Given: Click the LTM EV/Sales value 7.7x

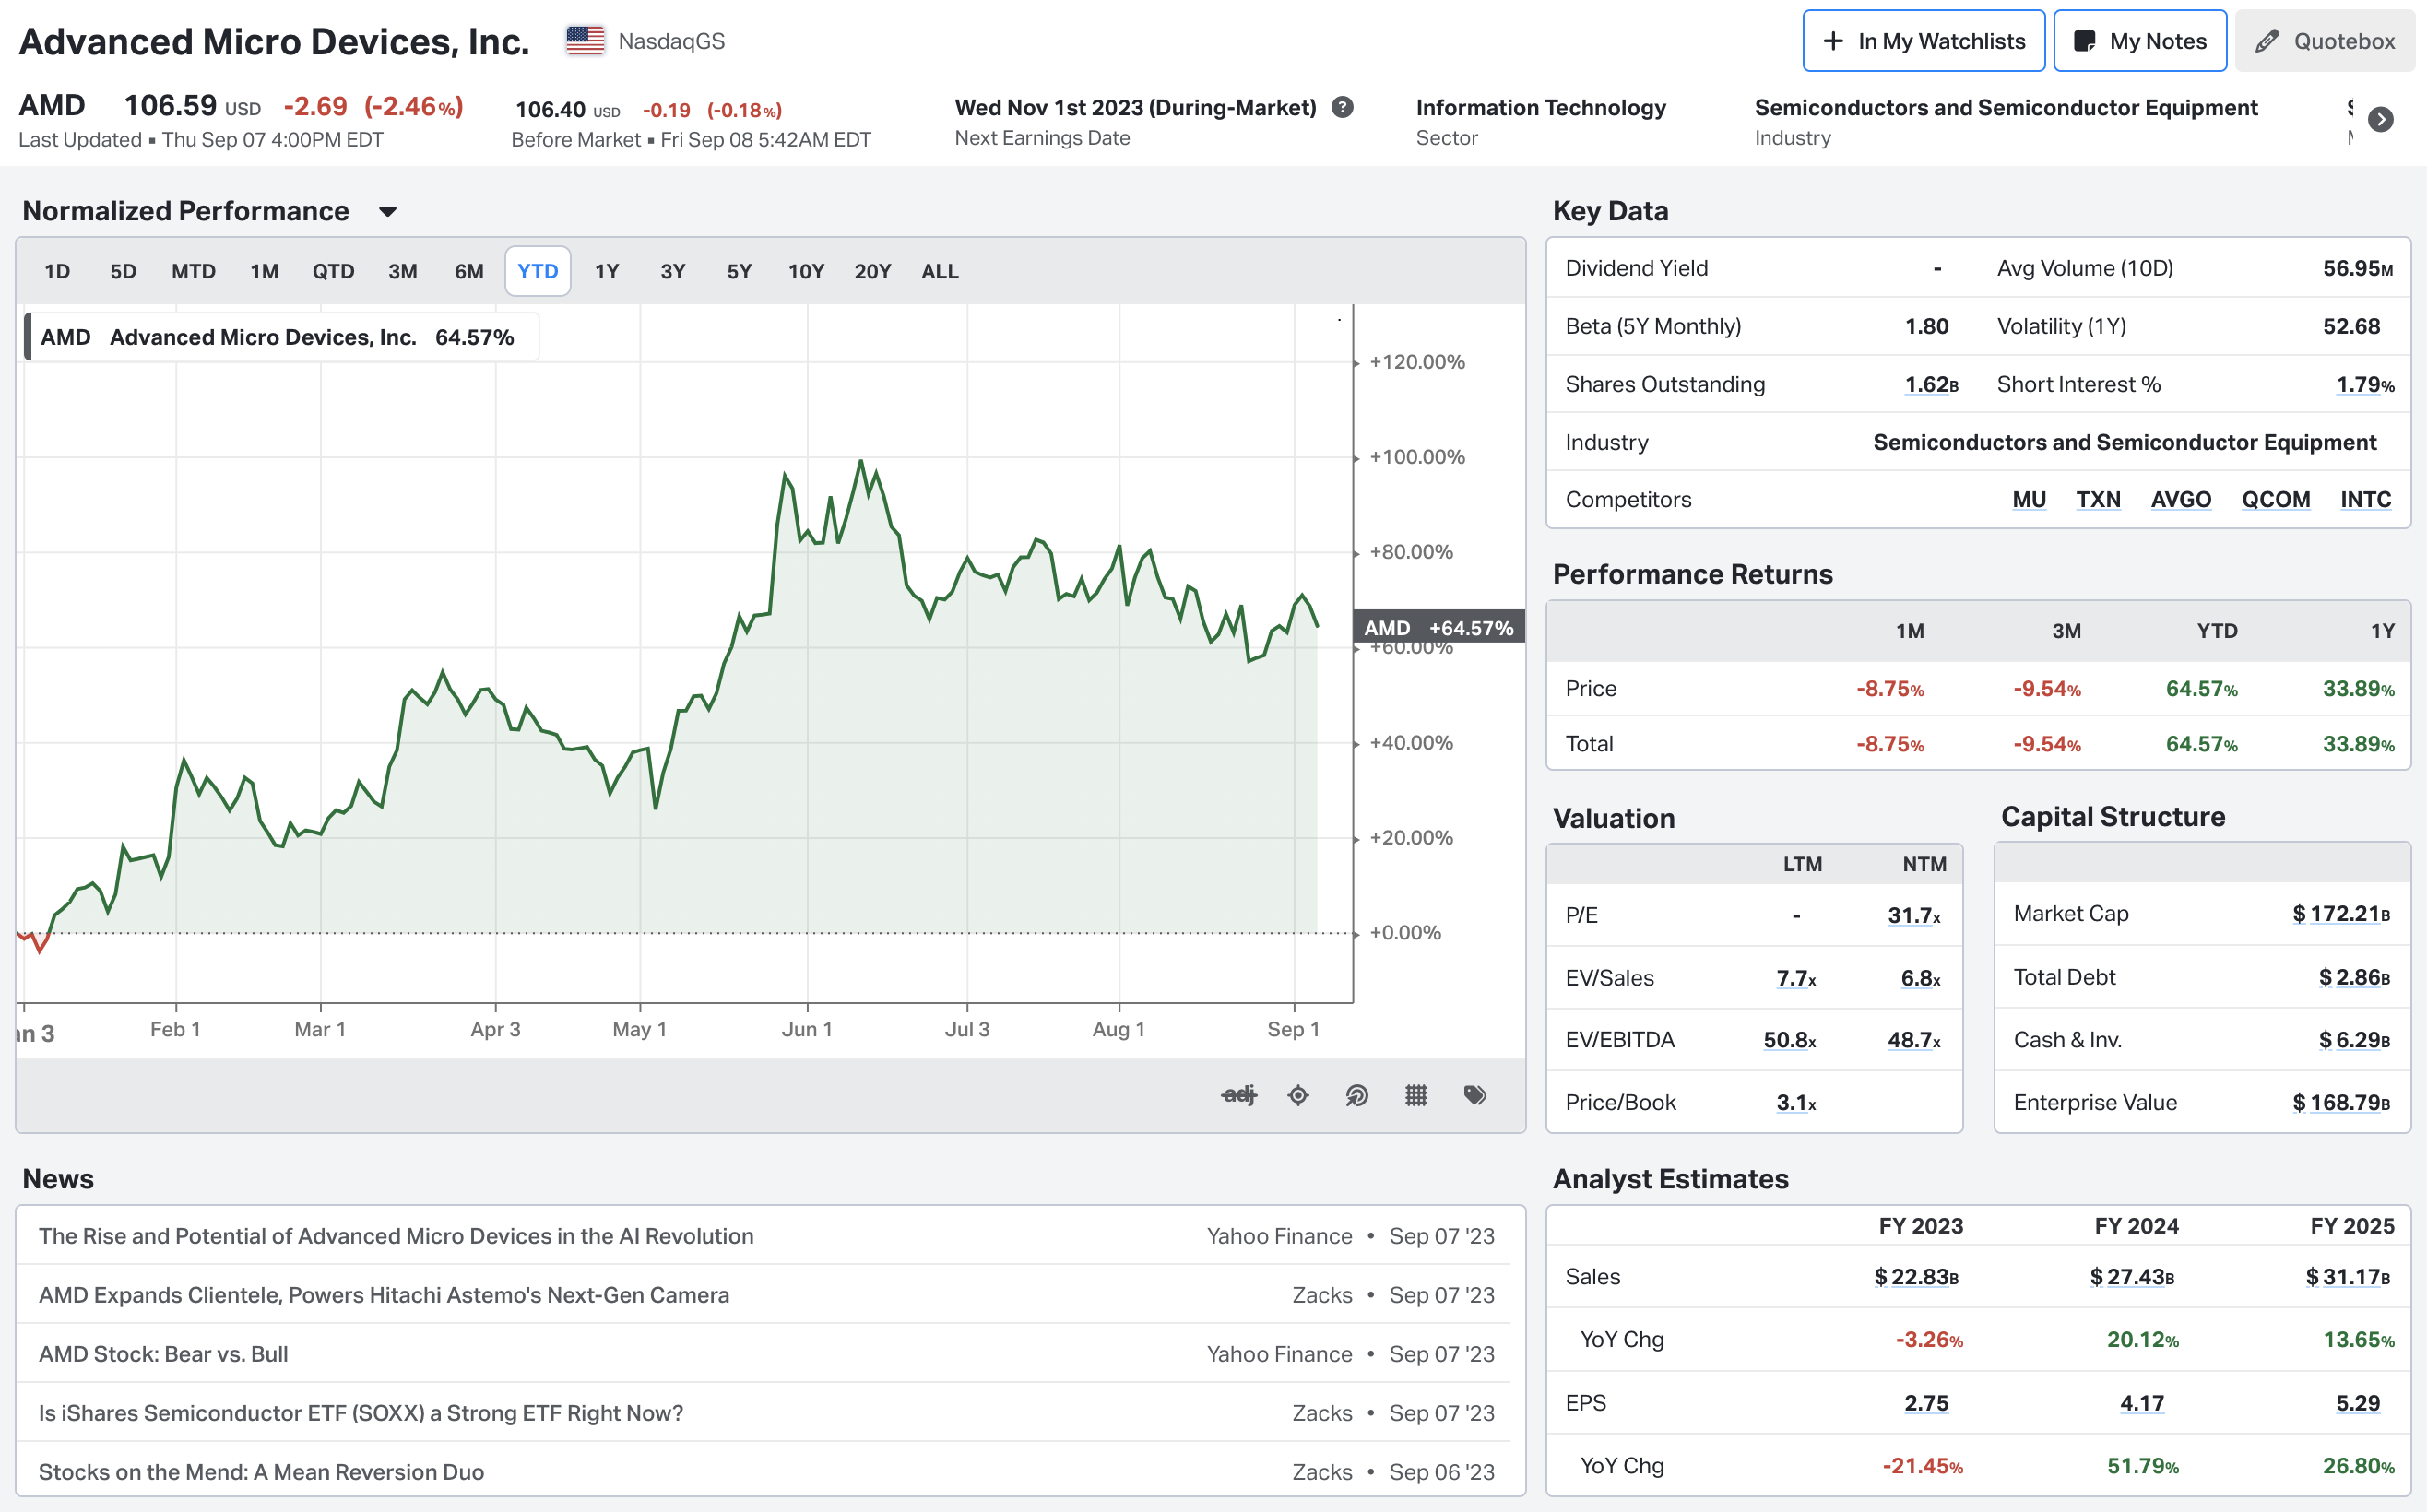Looking at the screenshot, I should tap(1796, 978).
